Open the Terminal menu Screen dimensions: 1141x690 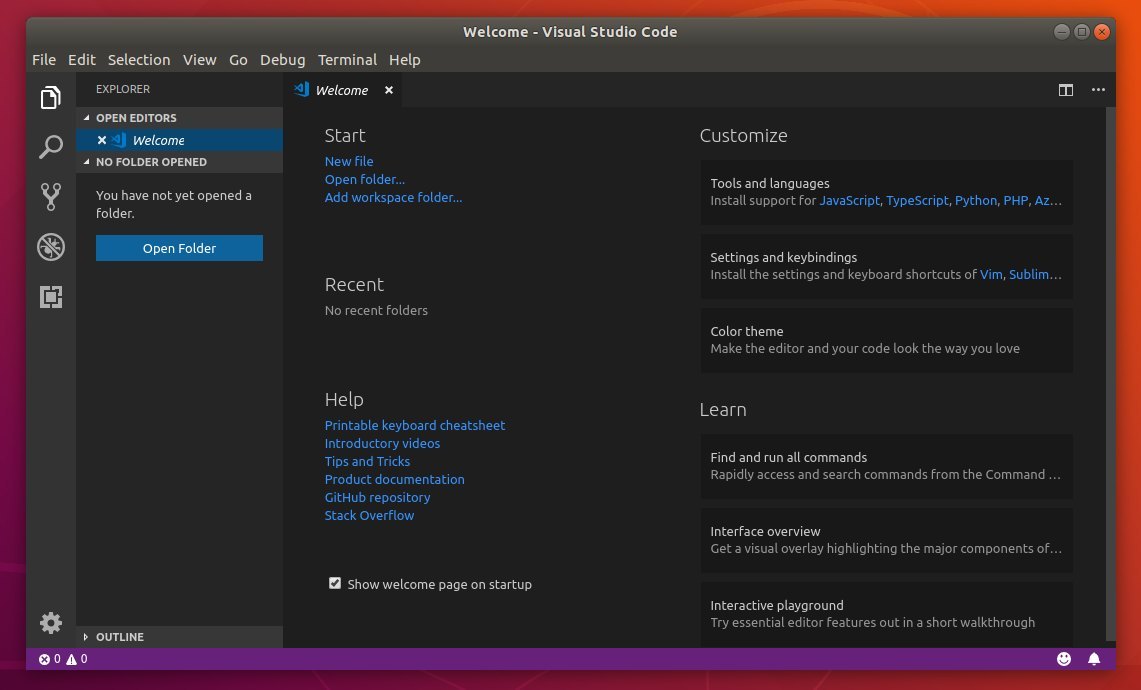(x=347, y=60)
